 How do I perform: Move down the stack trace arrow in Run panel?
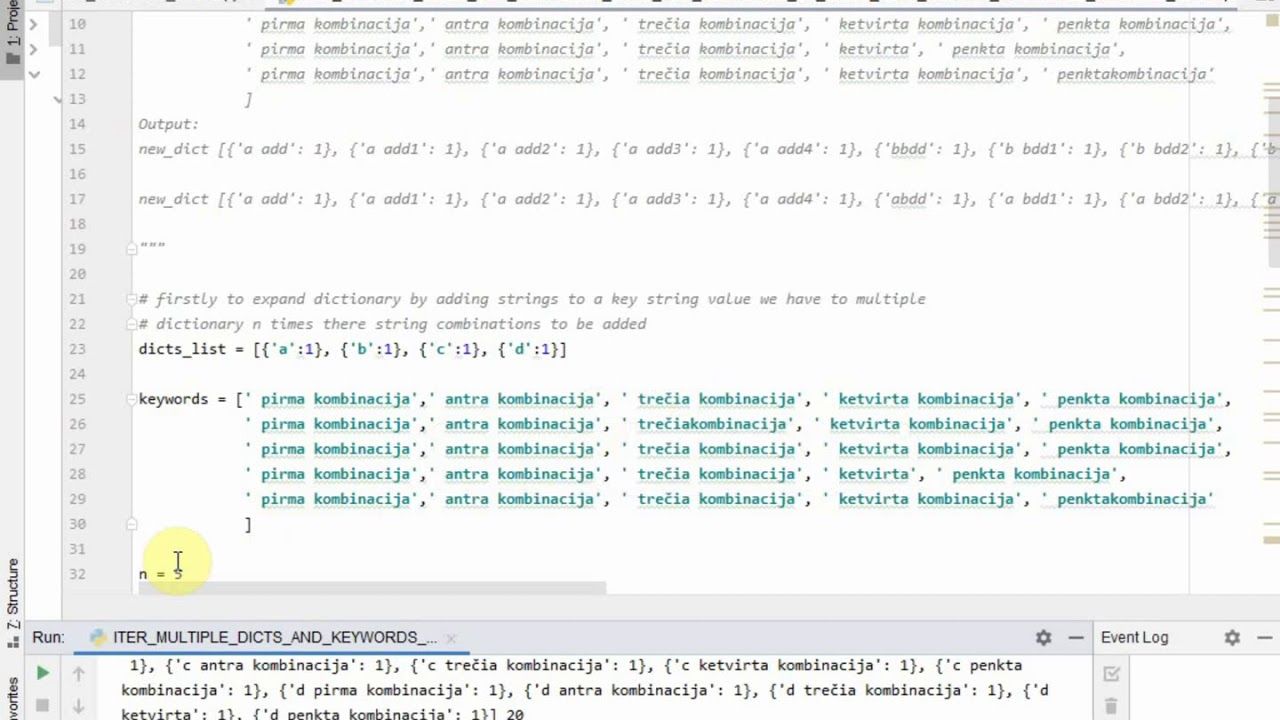tap(78, 706)
